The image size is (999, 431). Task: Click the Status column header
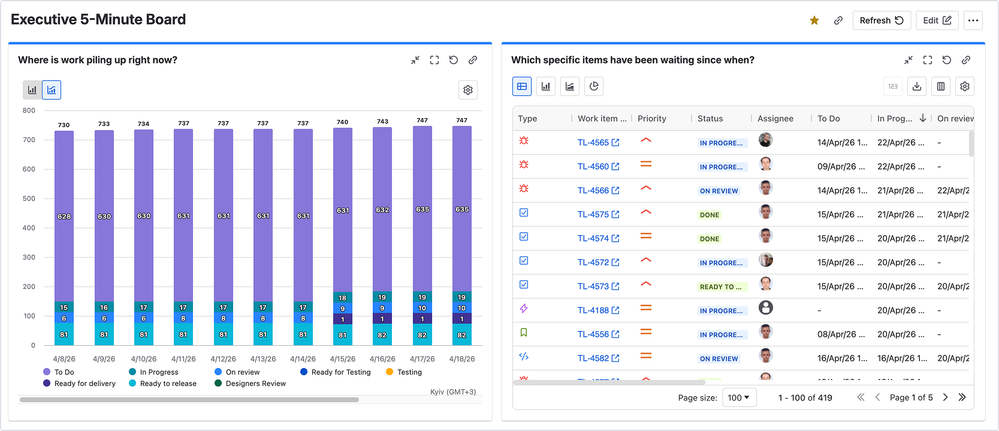click(710, 118)
